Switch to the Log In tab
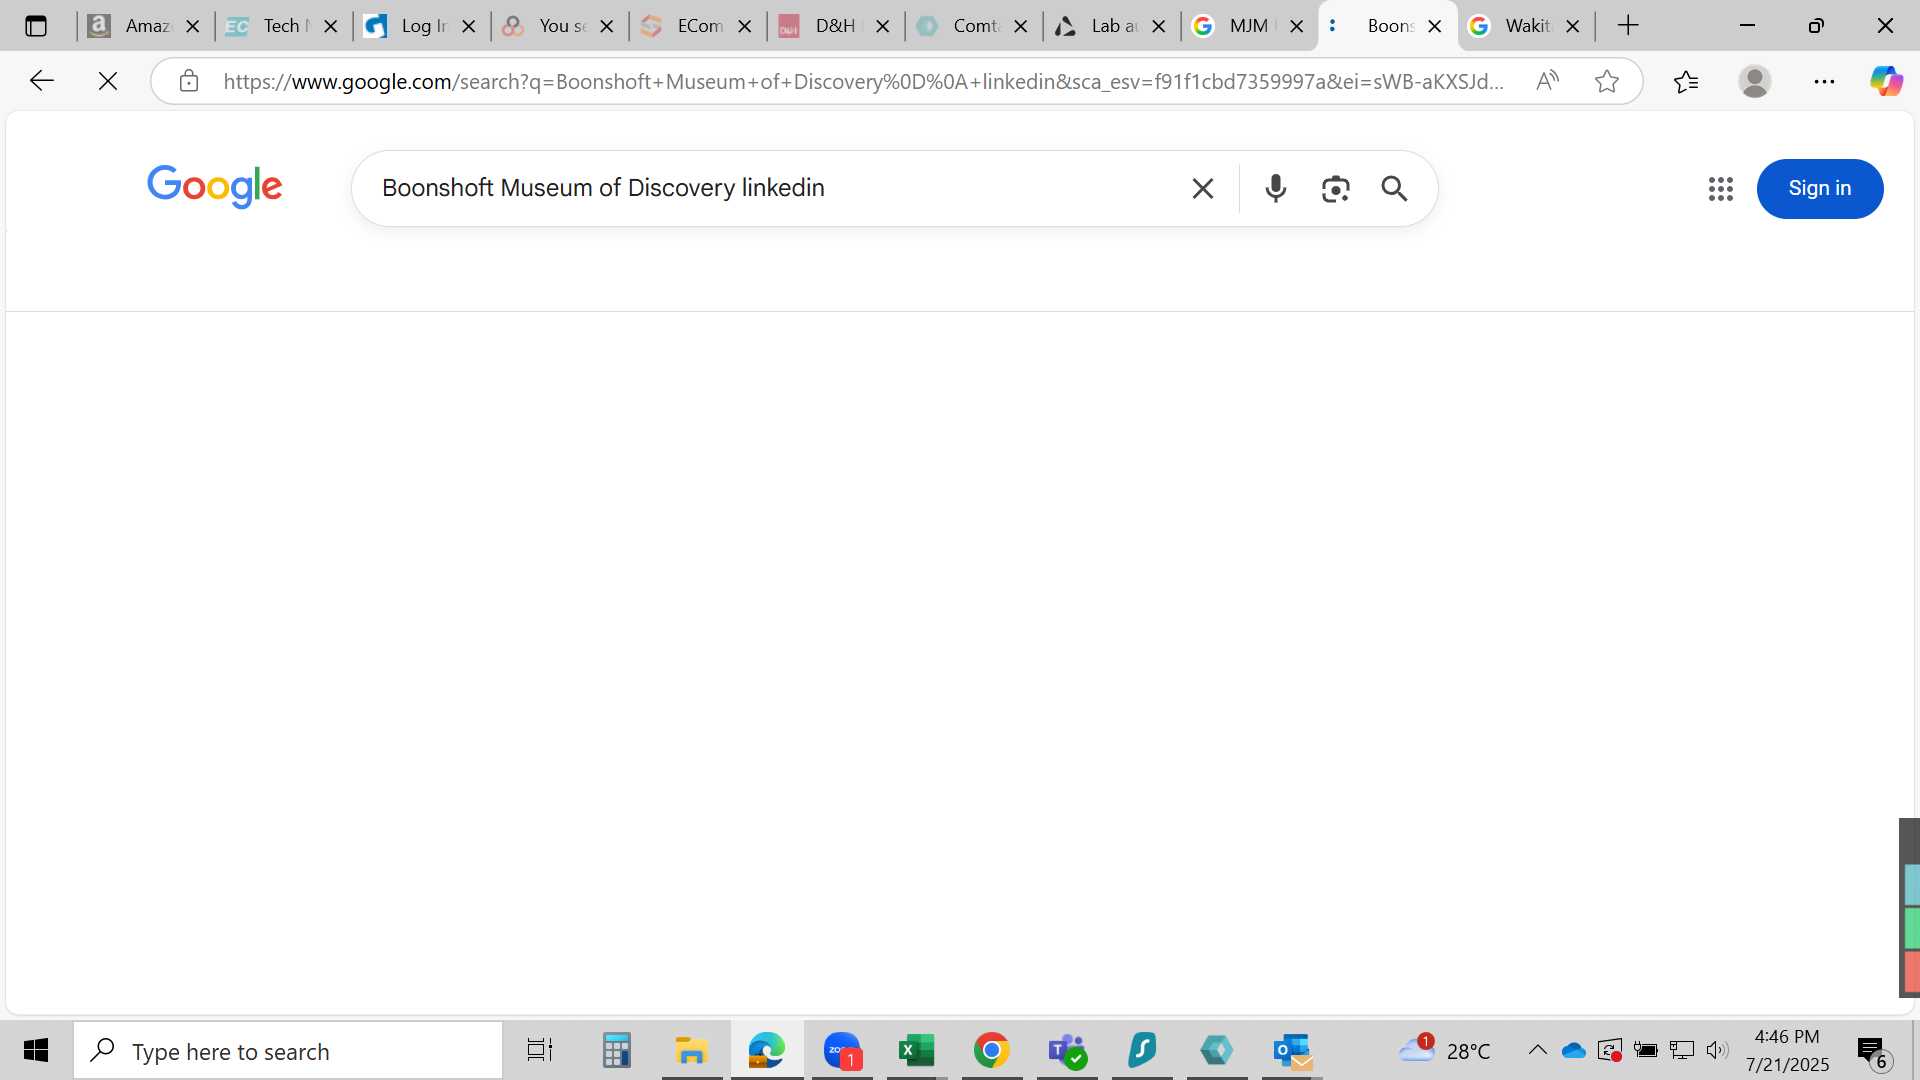Viewport: 1920px width, 1080px height. pyautogui.click(x=421, y=26)
